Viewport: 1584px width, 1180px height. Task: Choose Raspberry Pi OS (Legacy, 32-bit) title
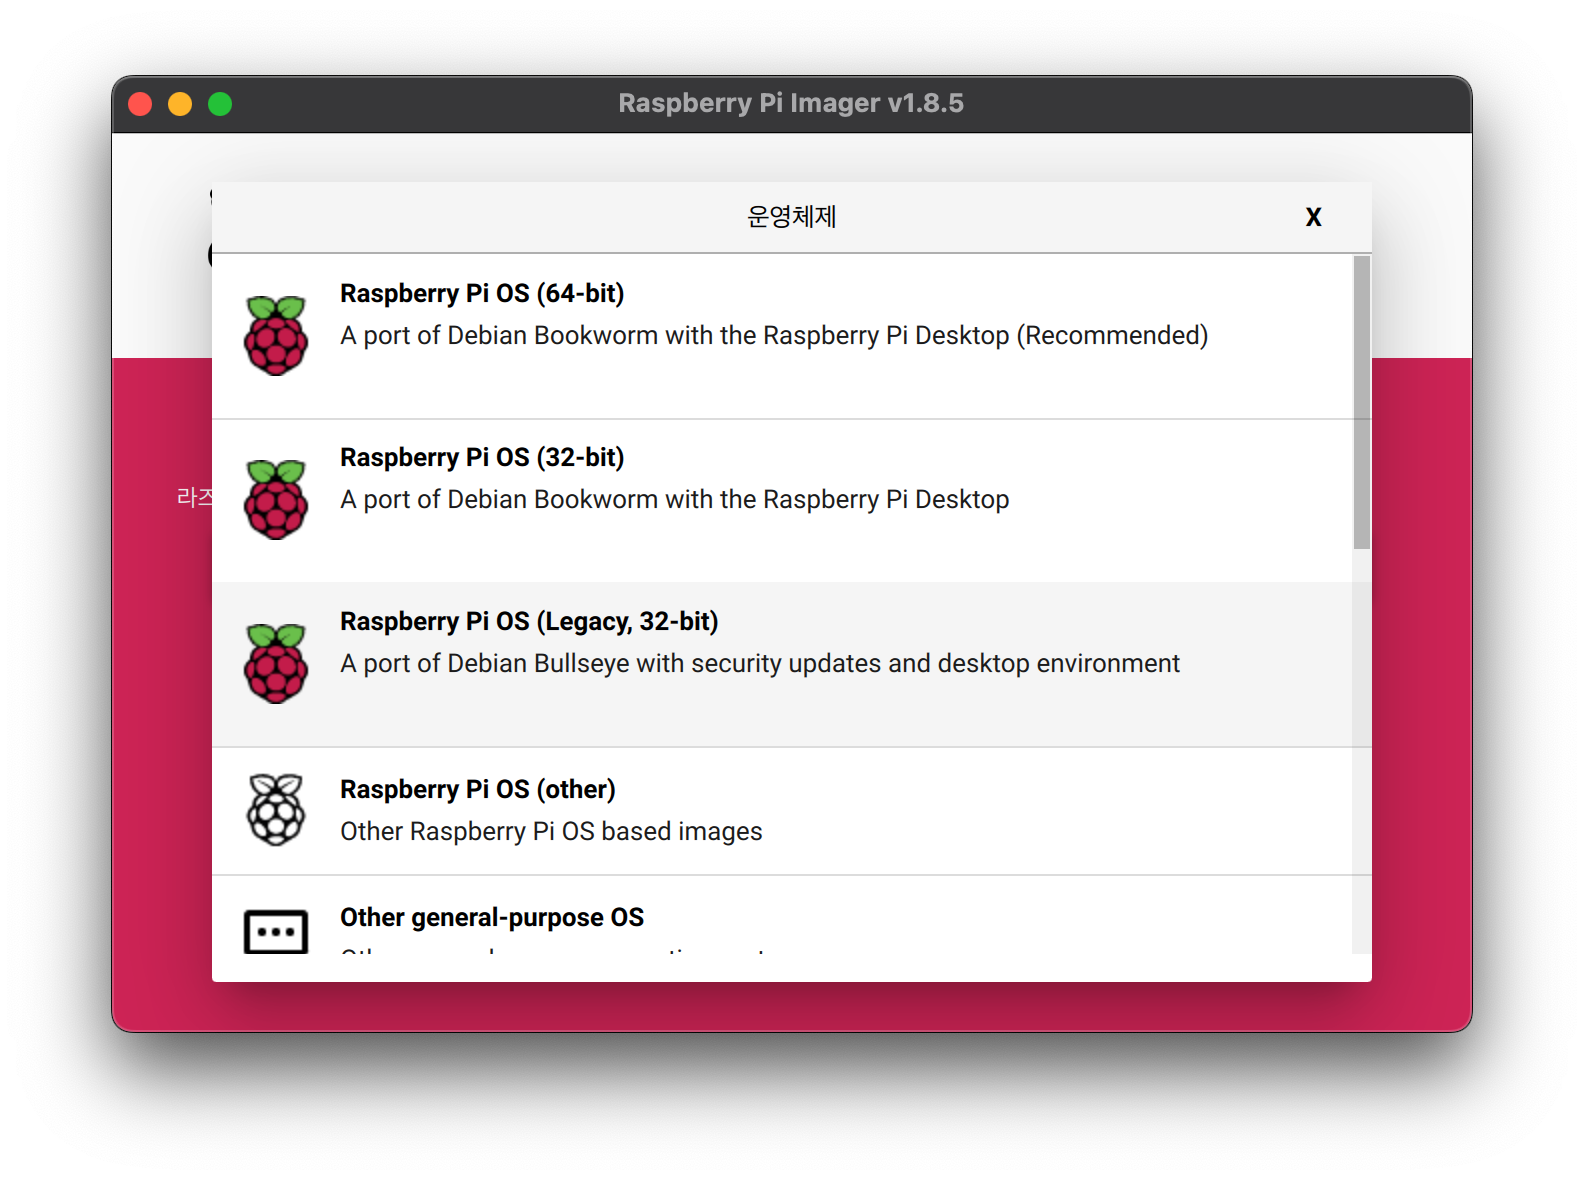529,621
